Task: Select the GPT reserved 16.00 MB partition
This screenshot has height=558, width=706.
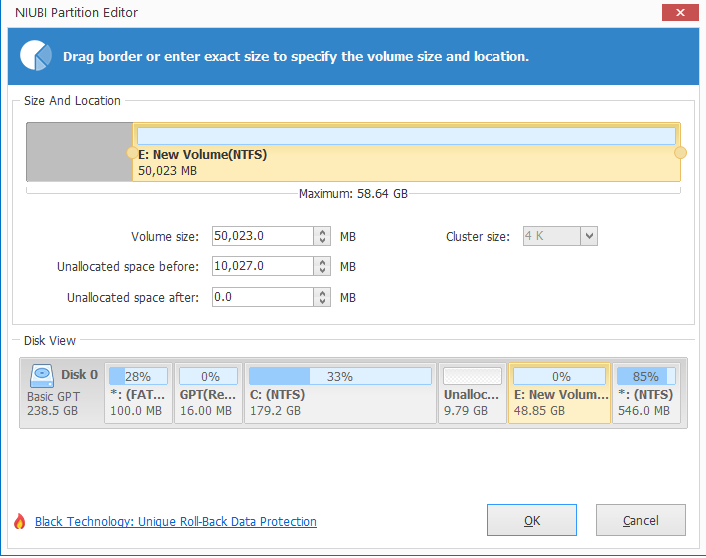Action: tap(208, 393)
